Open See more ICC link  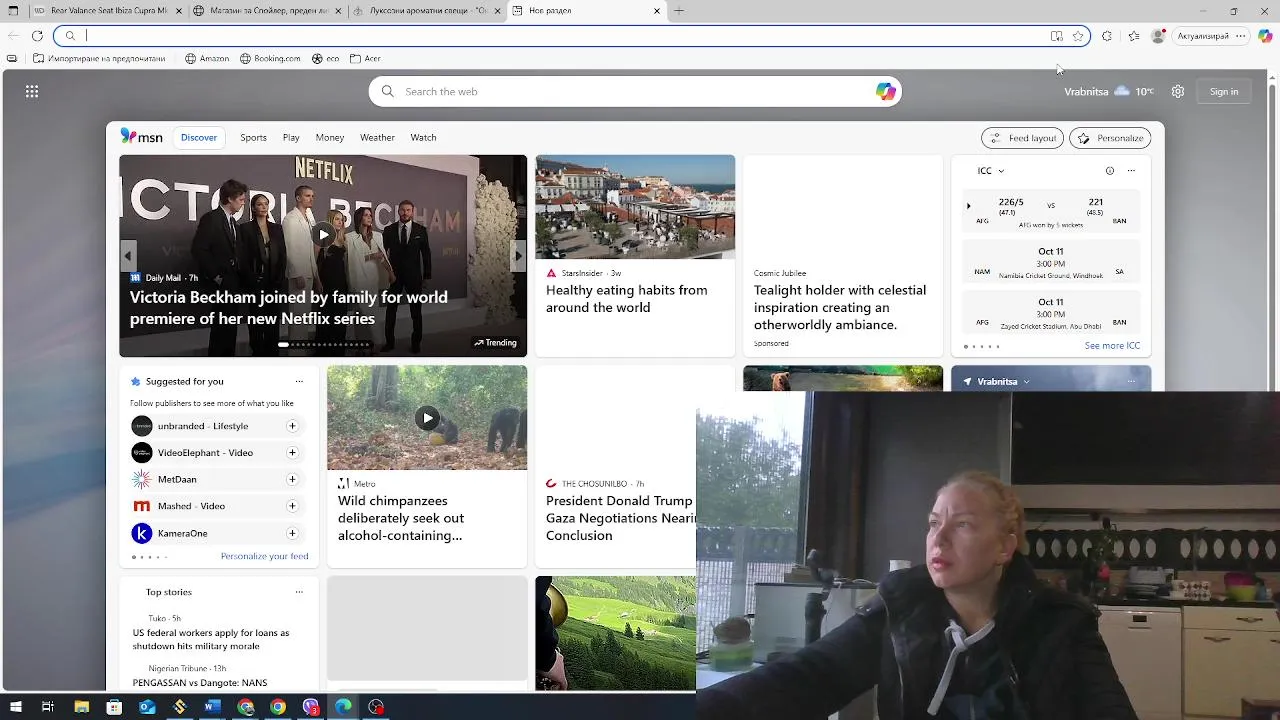(1112, 346)
